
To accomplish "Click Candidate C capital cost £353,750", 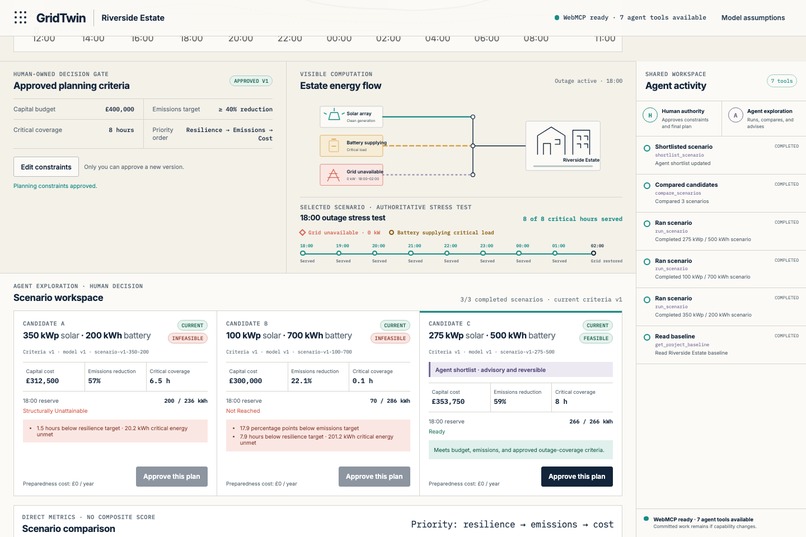I will (x=448, y=401).
